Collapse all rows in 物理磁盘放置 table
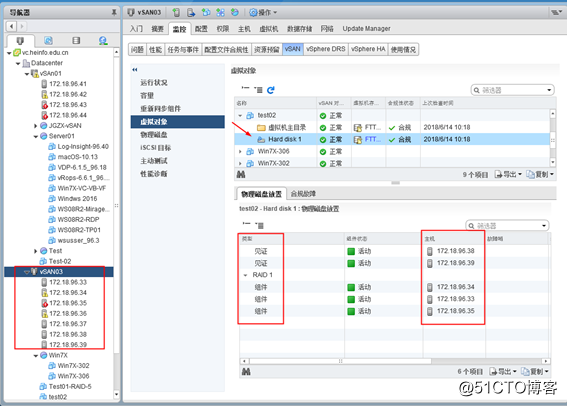This screenshot has width=567, height=406. point(247,225)
